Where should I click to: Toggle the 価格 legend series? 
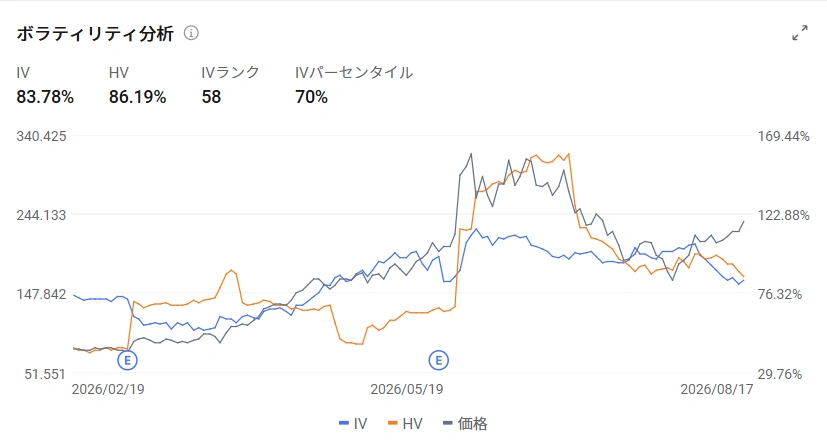click(x=465, y=424)
